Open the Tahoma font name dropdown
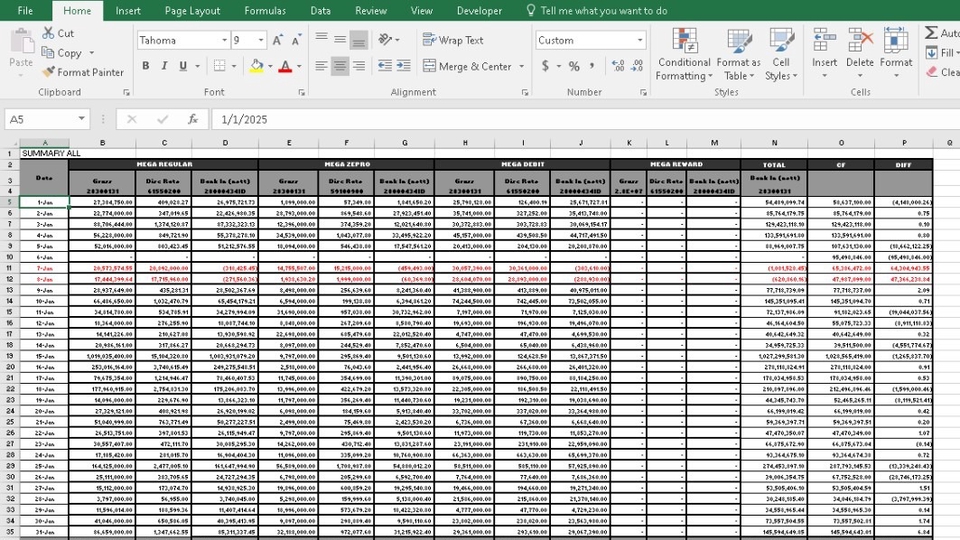Screen dimensions: 960x540 tap(224, 40)
